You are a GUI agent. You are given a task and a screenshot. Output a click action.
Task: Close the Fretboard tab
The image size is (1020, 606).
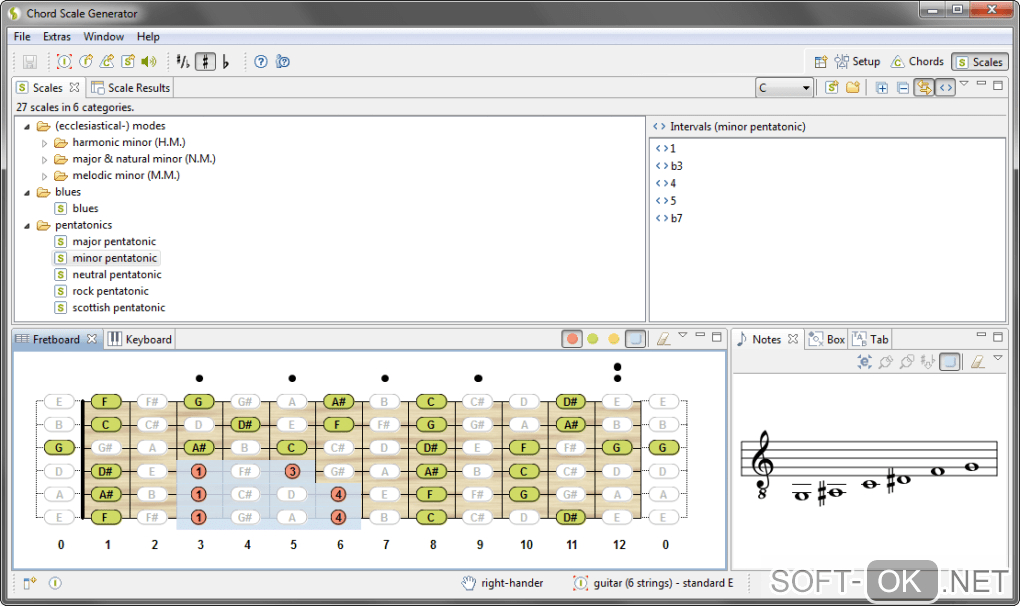(92, 339)
